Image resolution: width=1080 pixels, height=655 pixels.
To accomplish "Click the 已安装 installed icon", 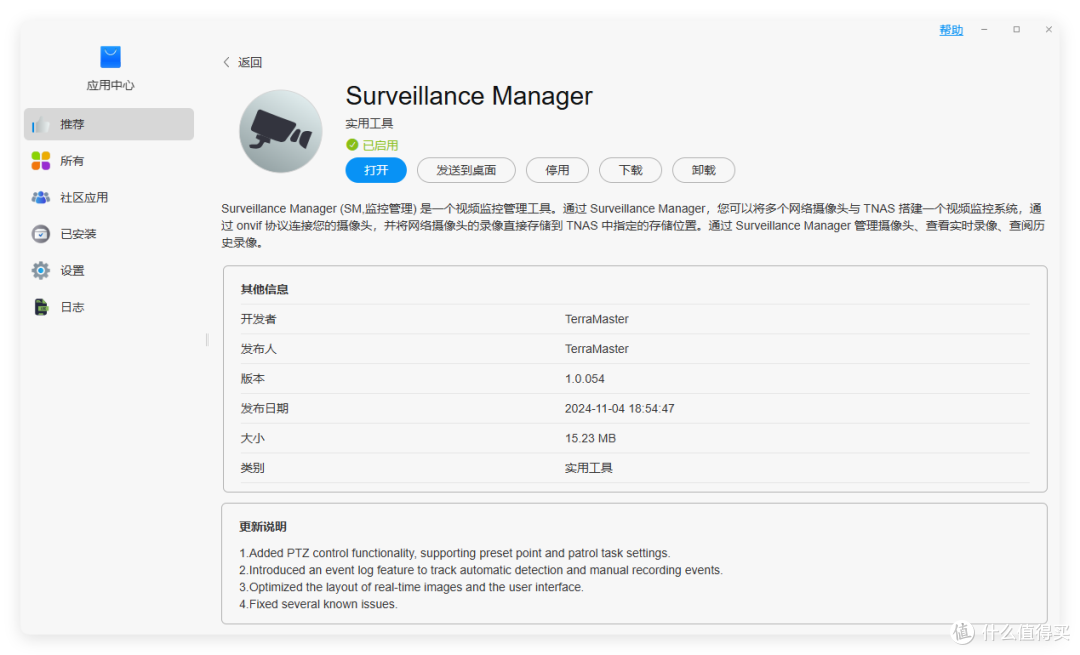I will coord(41,234).
